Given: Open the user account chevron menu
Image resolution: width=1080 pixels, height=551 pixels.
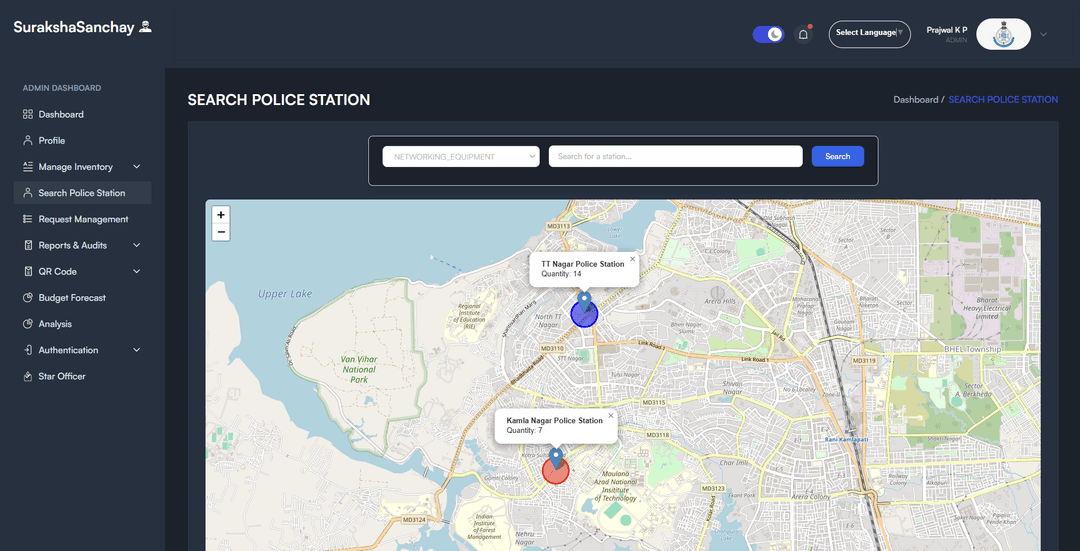Looking at the screenshot, I should point(1043,34).
